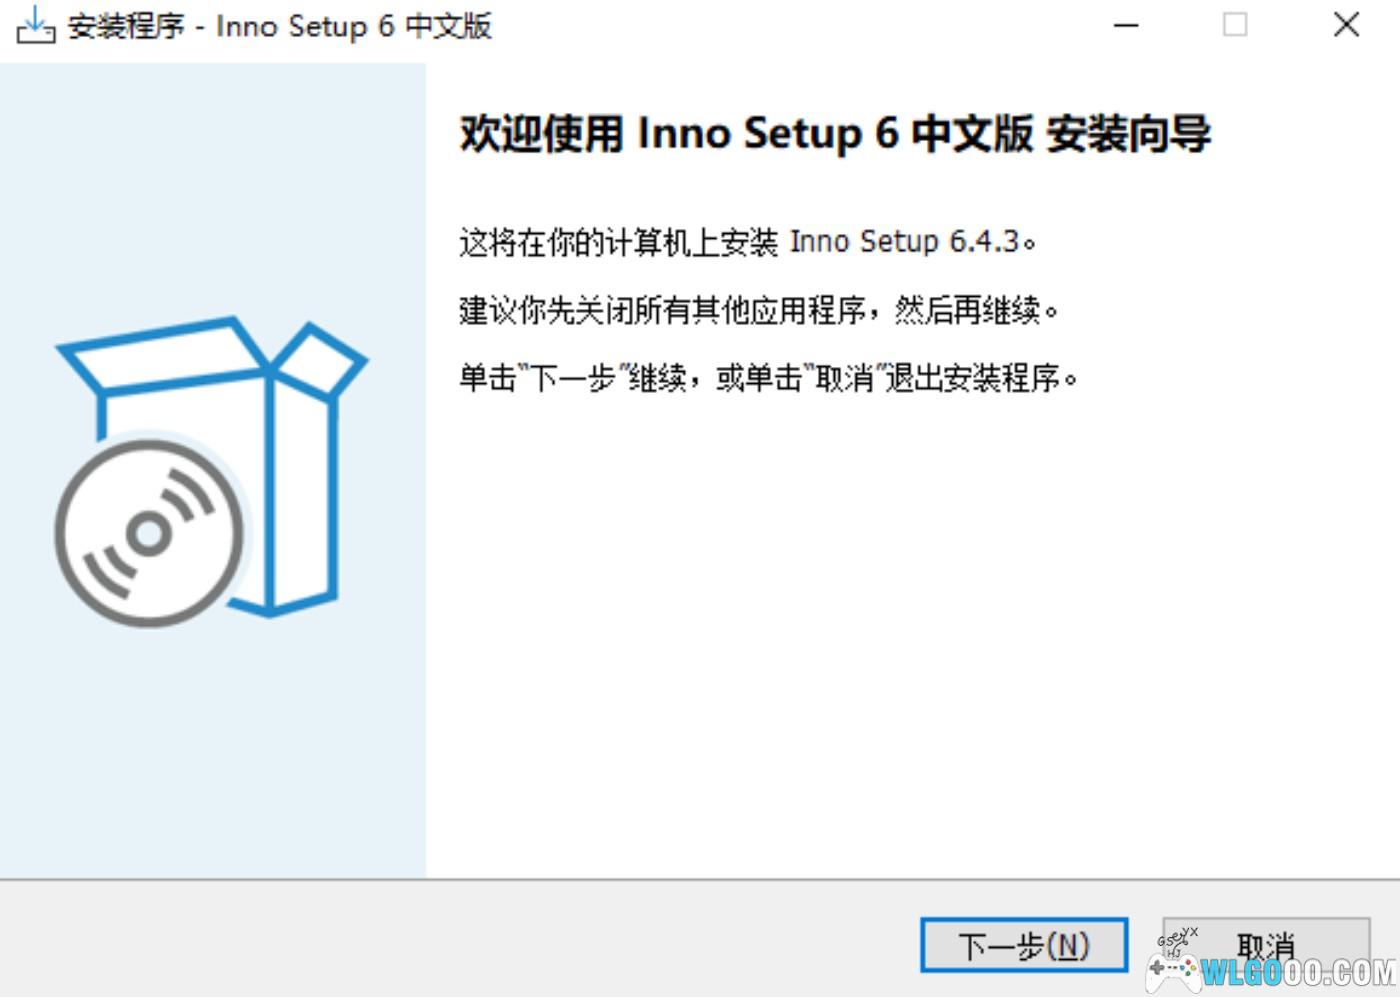Click the empty grey bottom bar left of 下一步

point(450,940)
